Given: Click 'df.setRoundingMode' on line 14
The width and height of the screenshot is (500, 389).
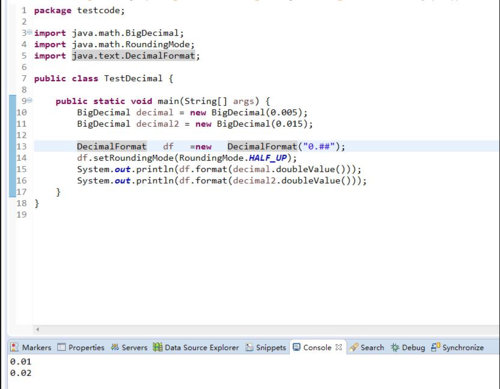Looking at the screenshot, I should pyautogui.click(x=125, y=158).
